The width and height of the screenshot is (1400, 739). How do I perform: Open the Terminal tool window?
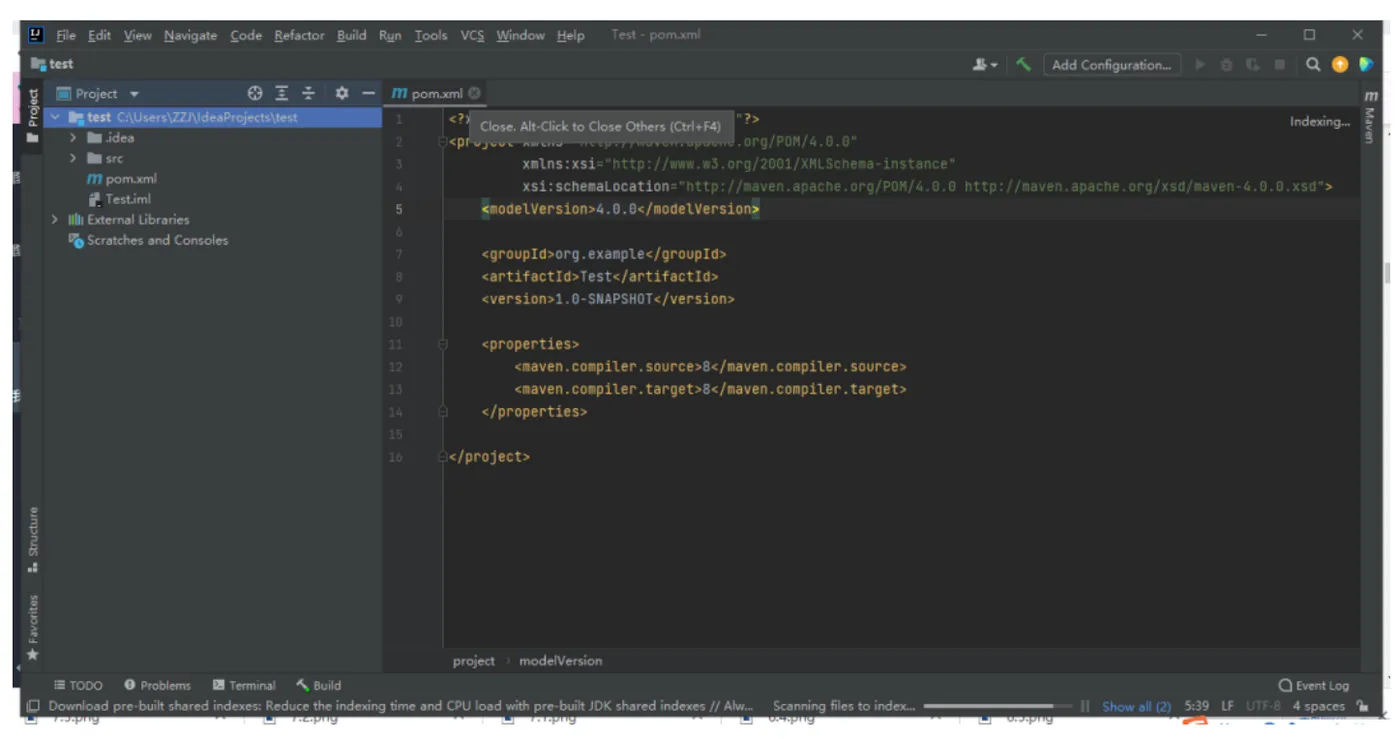pyautogui.click(x=244, y=685)
